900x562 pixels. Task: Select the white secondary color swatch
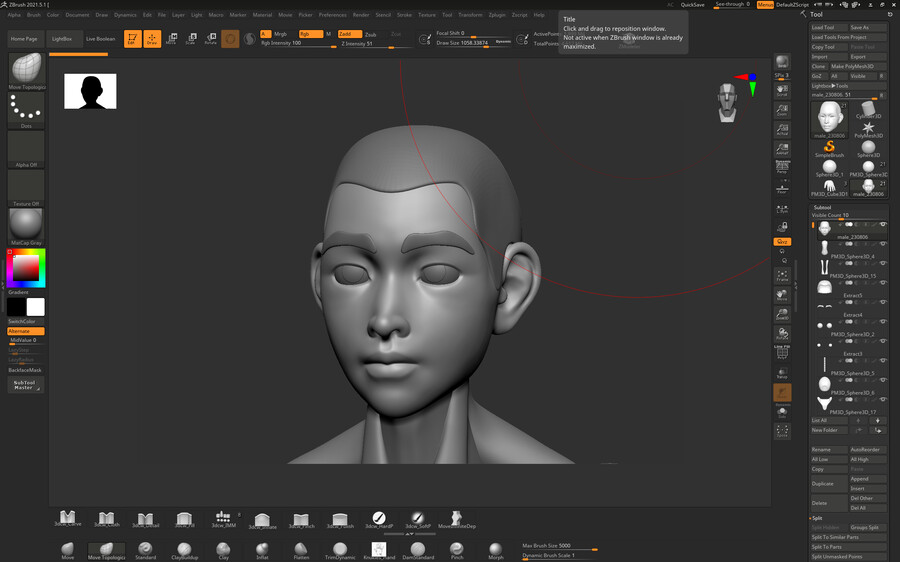[35, 307]
